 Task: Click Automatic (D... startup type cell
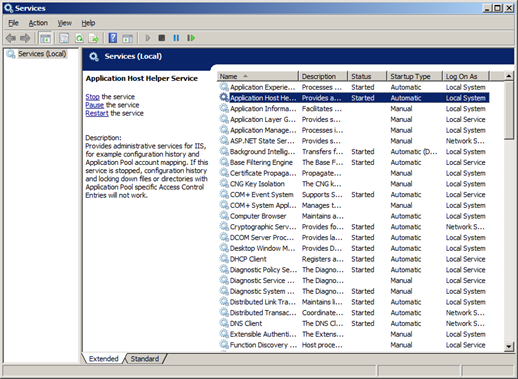414,152
